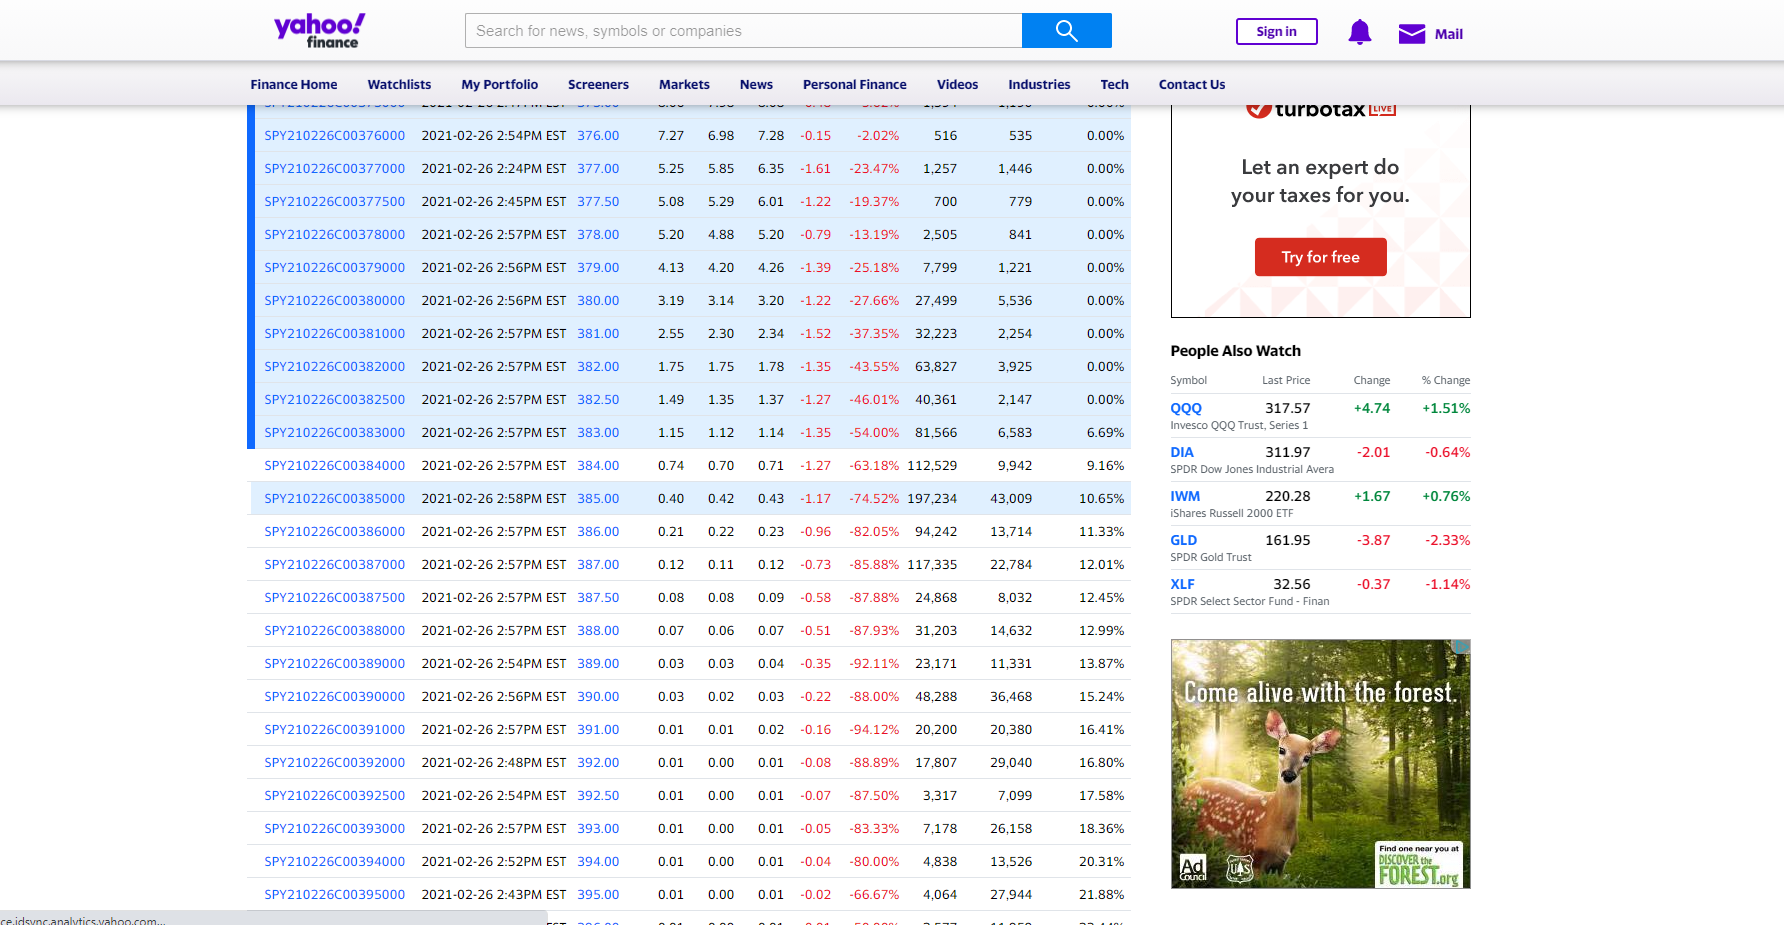Click IWM change value +1.67
This screenshot has height=925, width=1784.
tap(1372, 496)
